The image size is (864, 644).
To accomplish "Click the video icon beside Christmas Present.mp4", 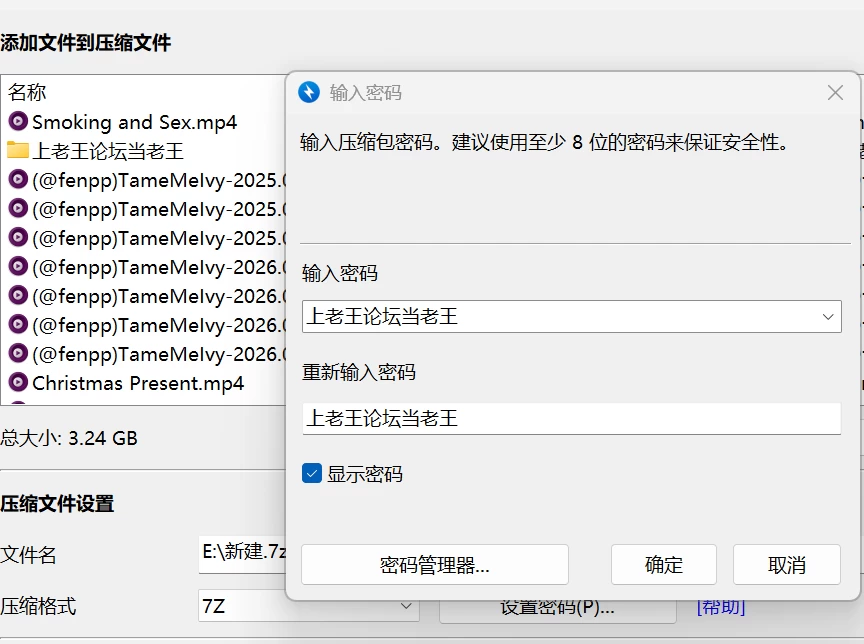I will (x=18, y=382).
